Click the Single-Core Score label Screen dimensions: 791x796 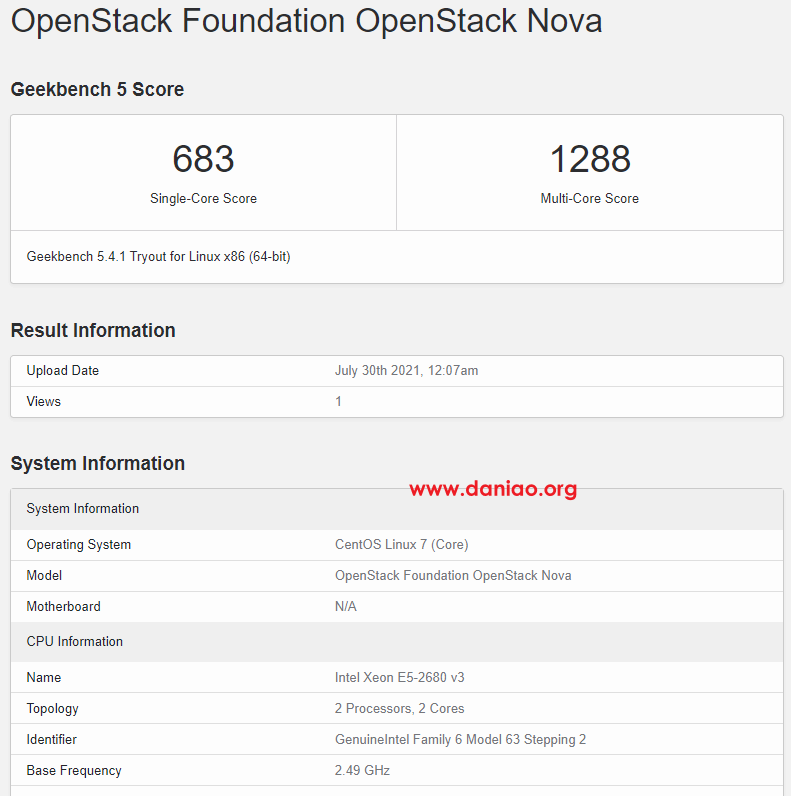(203, 198)
